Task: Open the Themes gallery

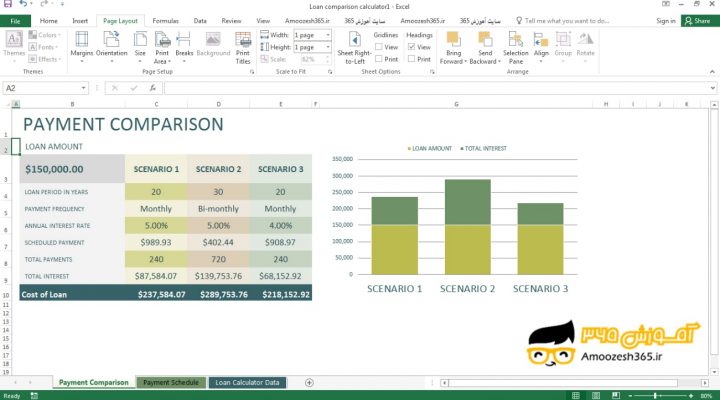Action: tap(14, 45)
